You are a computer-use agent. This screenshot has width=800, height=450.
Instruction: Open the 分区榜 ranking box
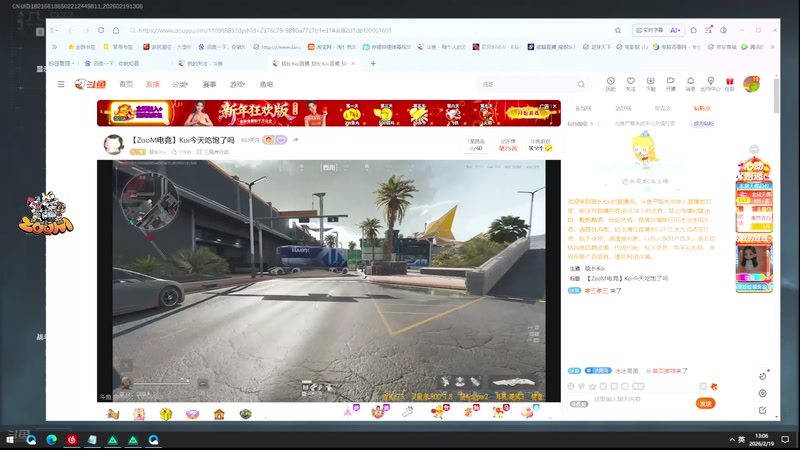click(x=508, y=144)
